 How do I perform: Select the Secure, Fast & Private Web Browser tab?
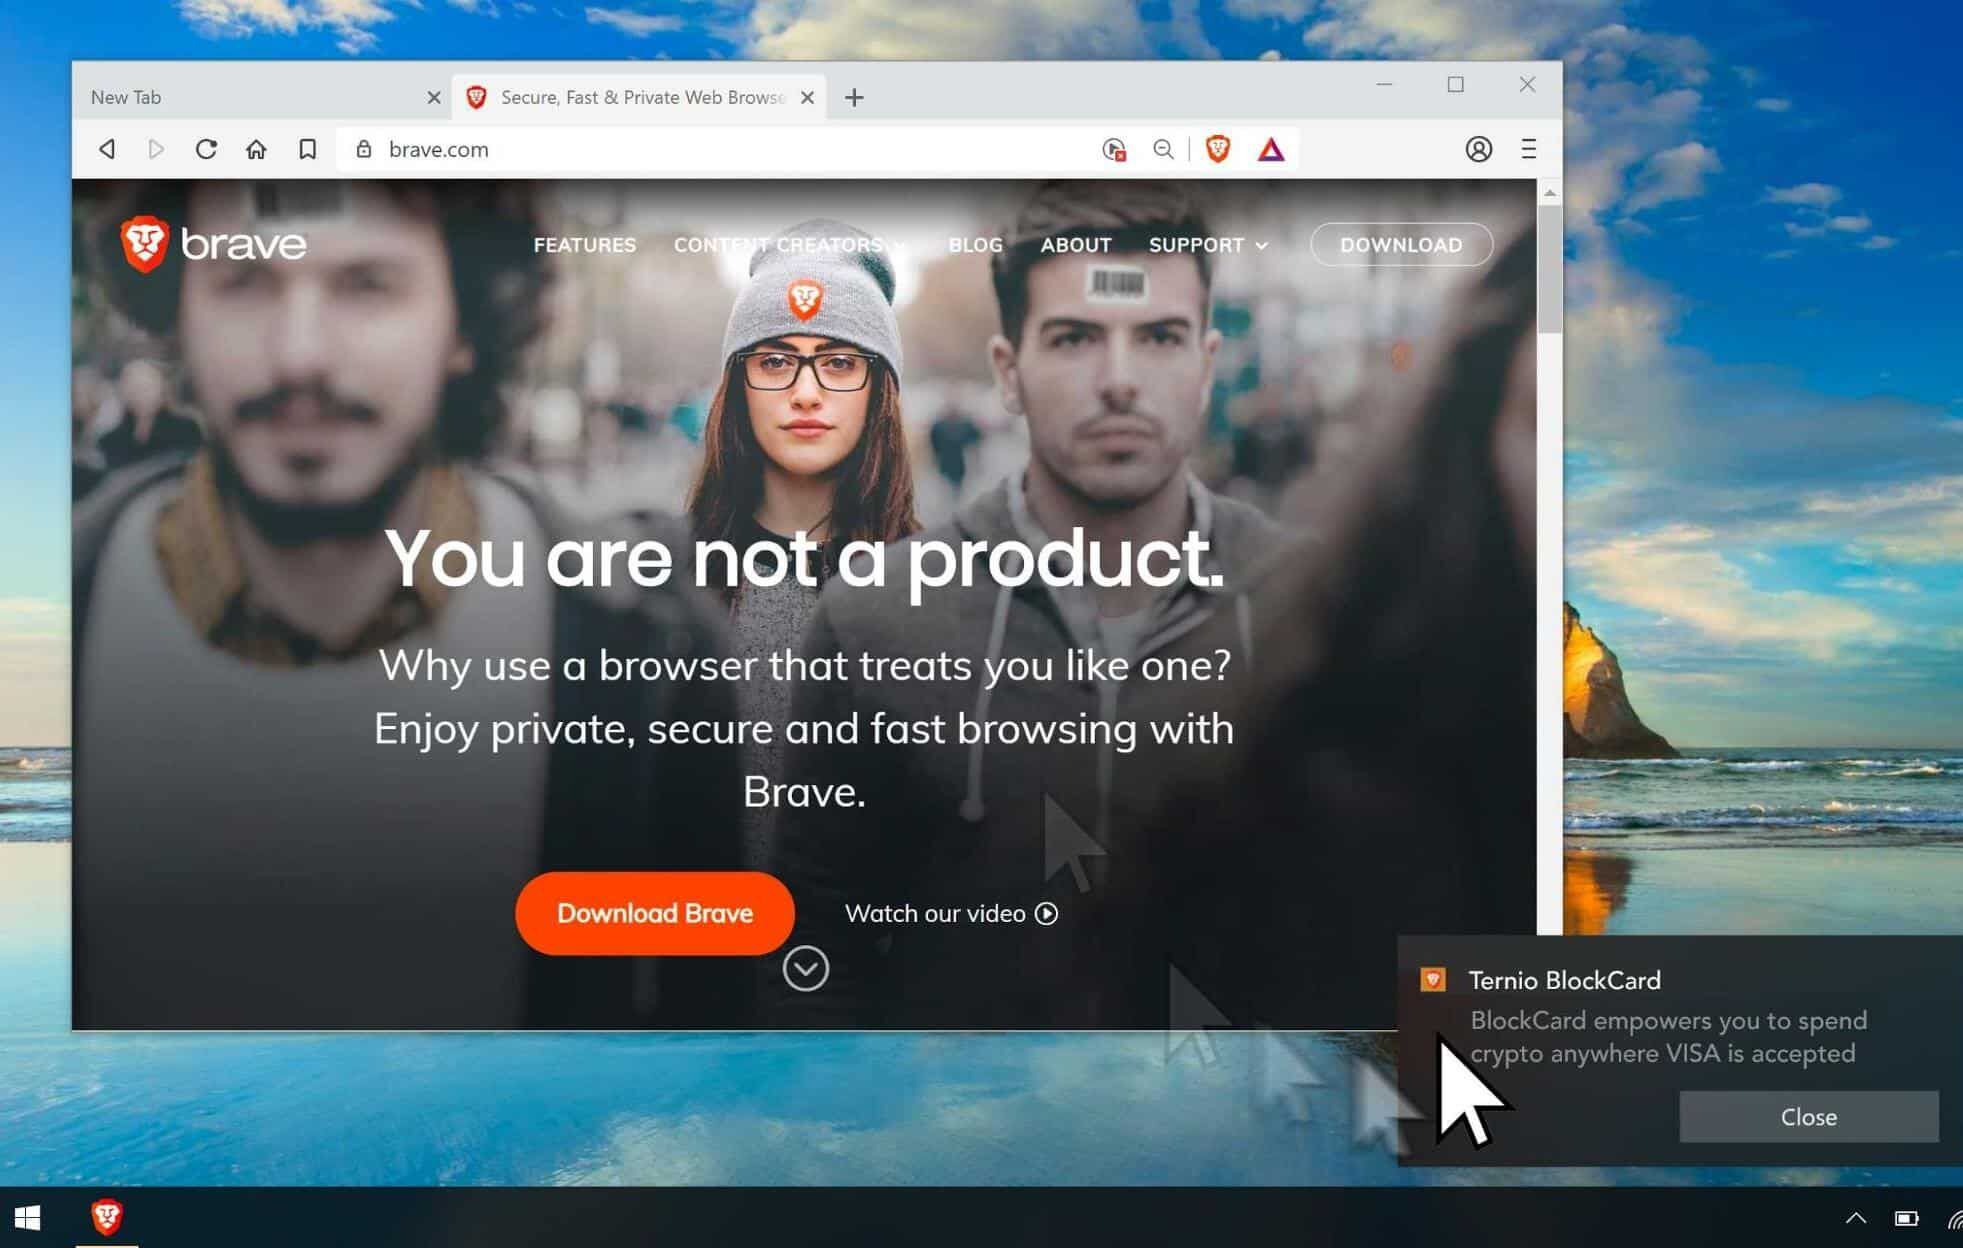(640, 97)
